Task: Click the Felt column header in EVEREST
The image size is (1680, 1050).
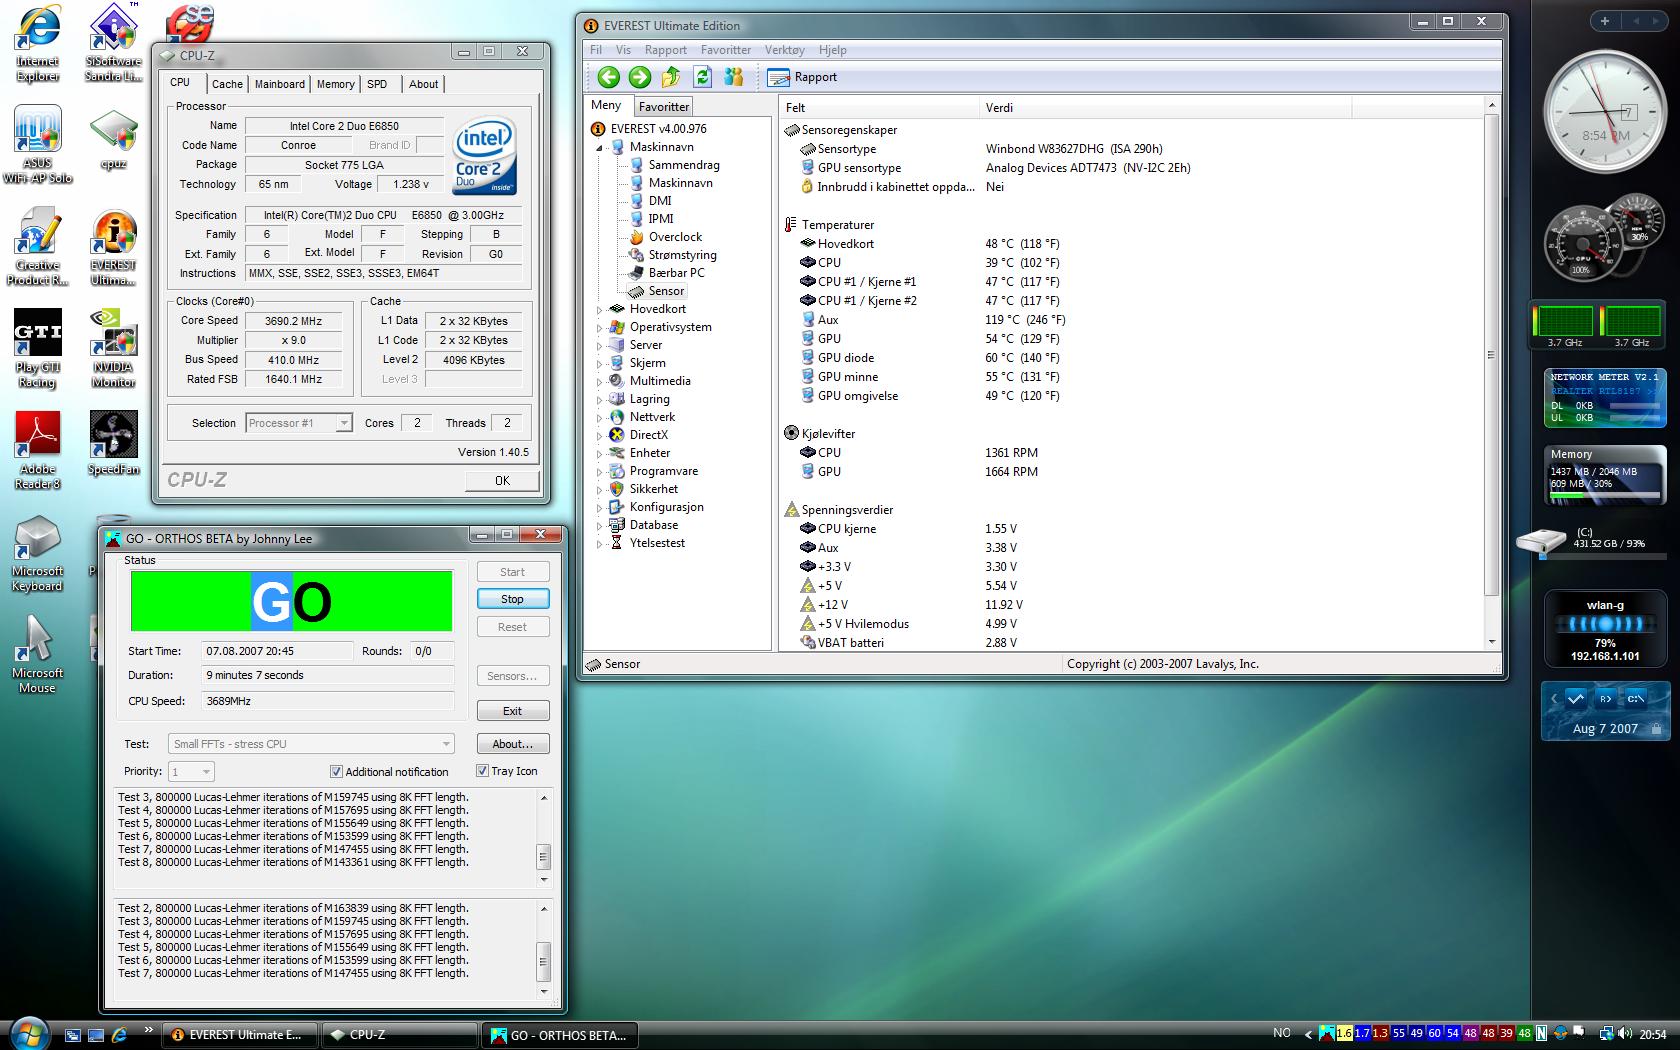Action: click(879, 108)
